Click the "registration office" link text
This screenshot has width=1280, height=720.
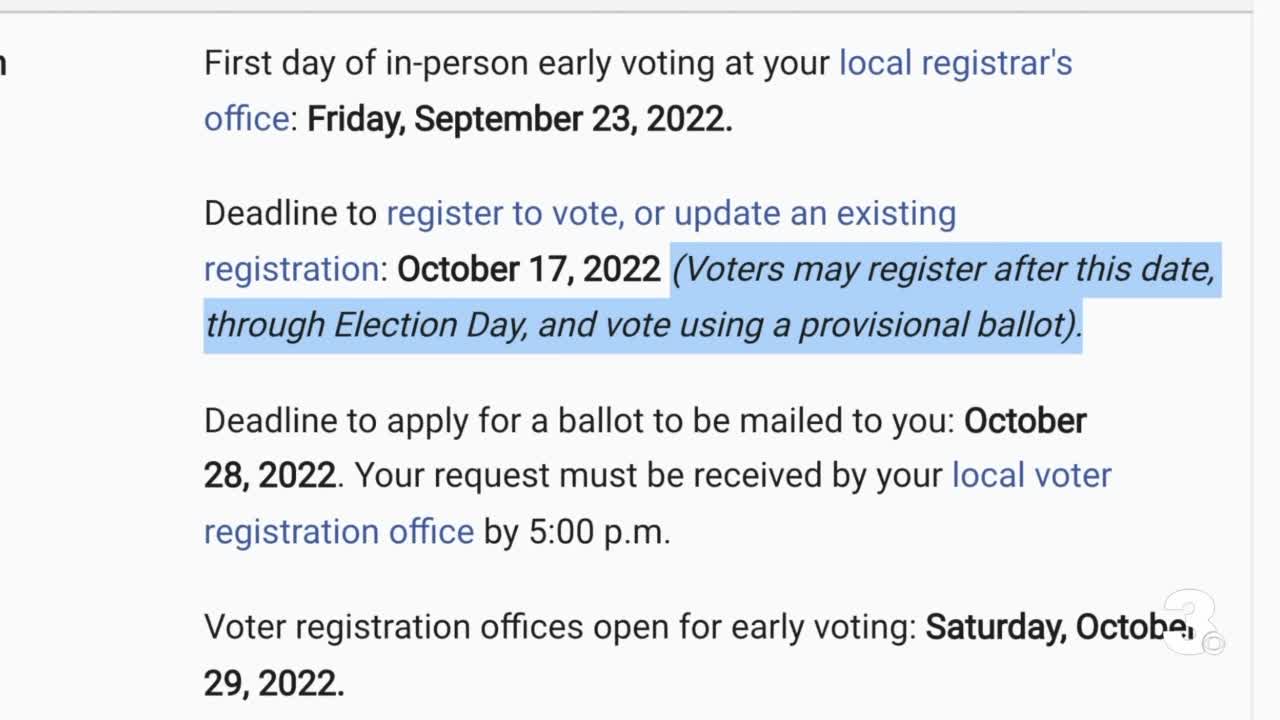coord(338,531)
